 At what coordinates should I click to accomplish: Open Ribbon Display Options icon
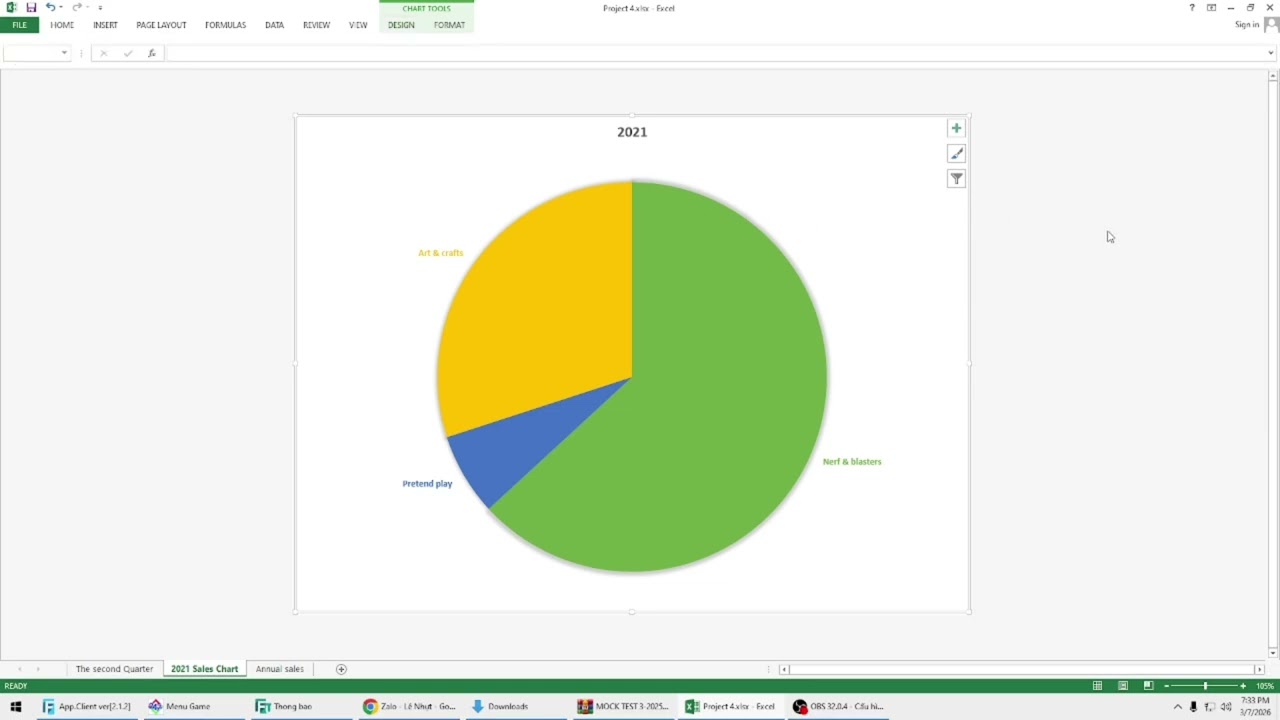[1211, 8]
